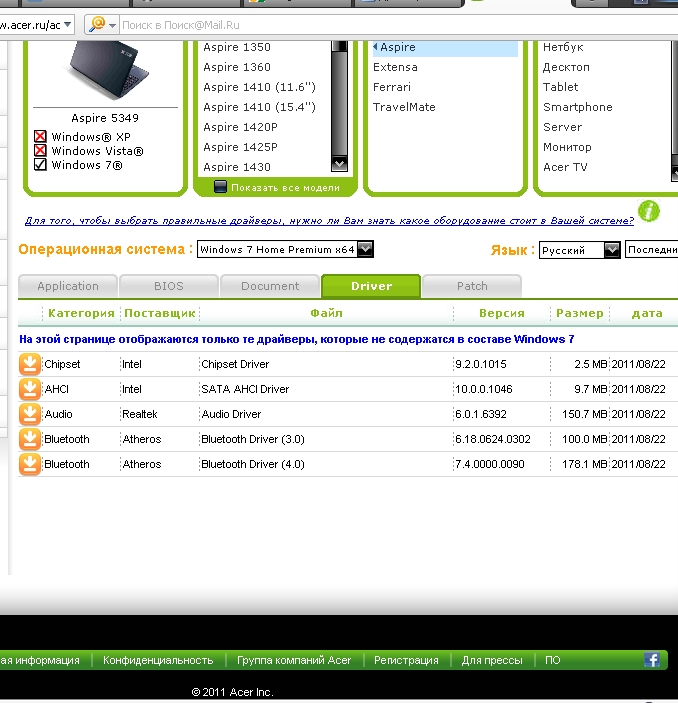Download the Chipset Driver via its orange icon
The width and height of the screenshot is (678, 703).
point(30,364)
